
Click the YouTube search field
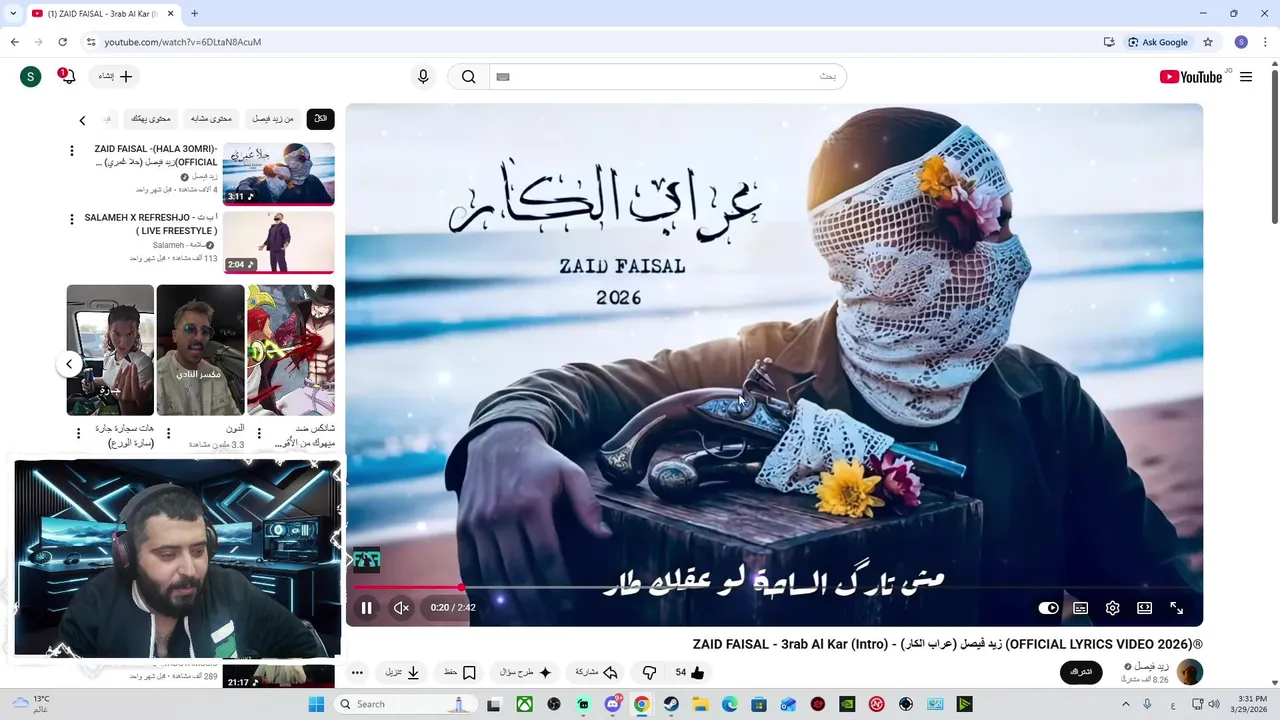click(668, 77)
